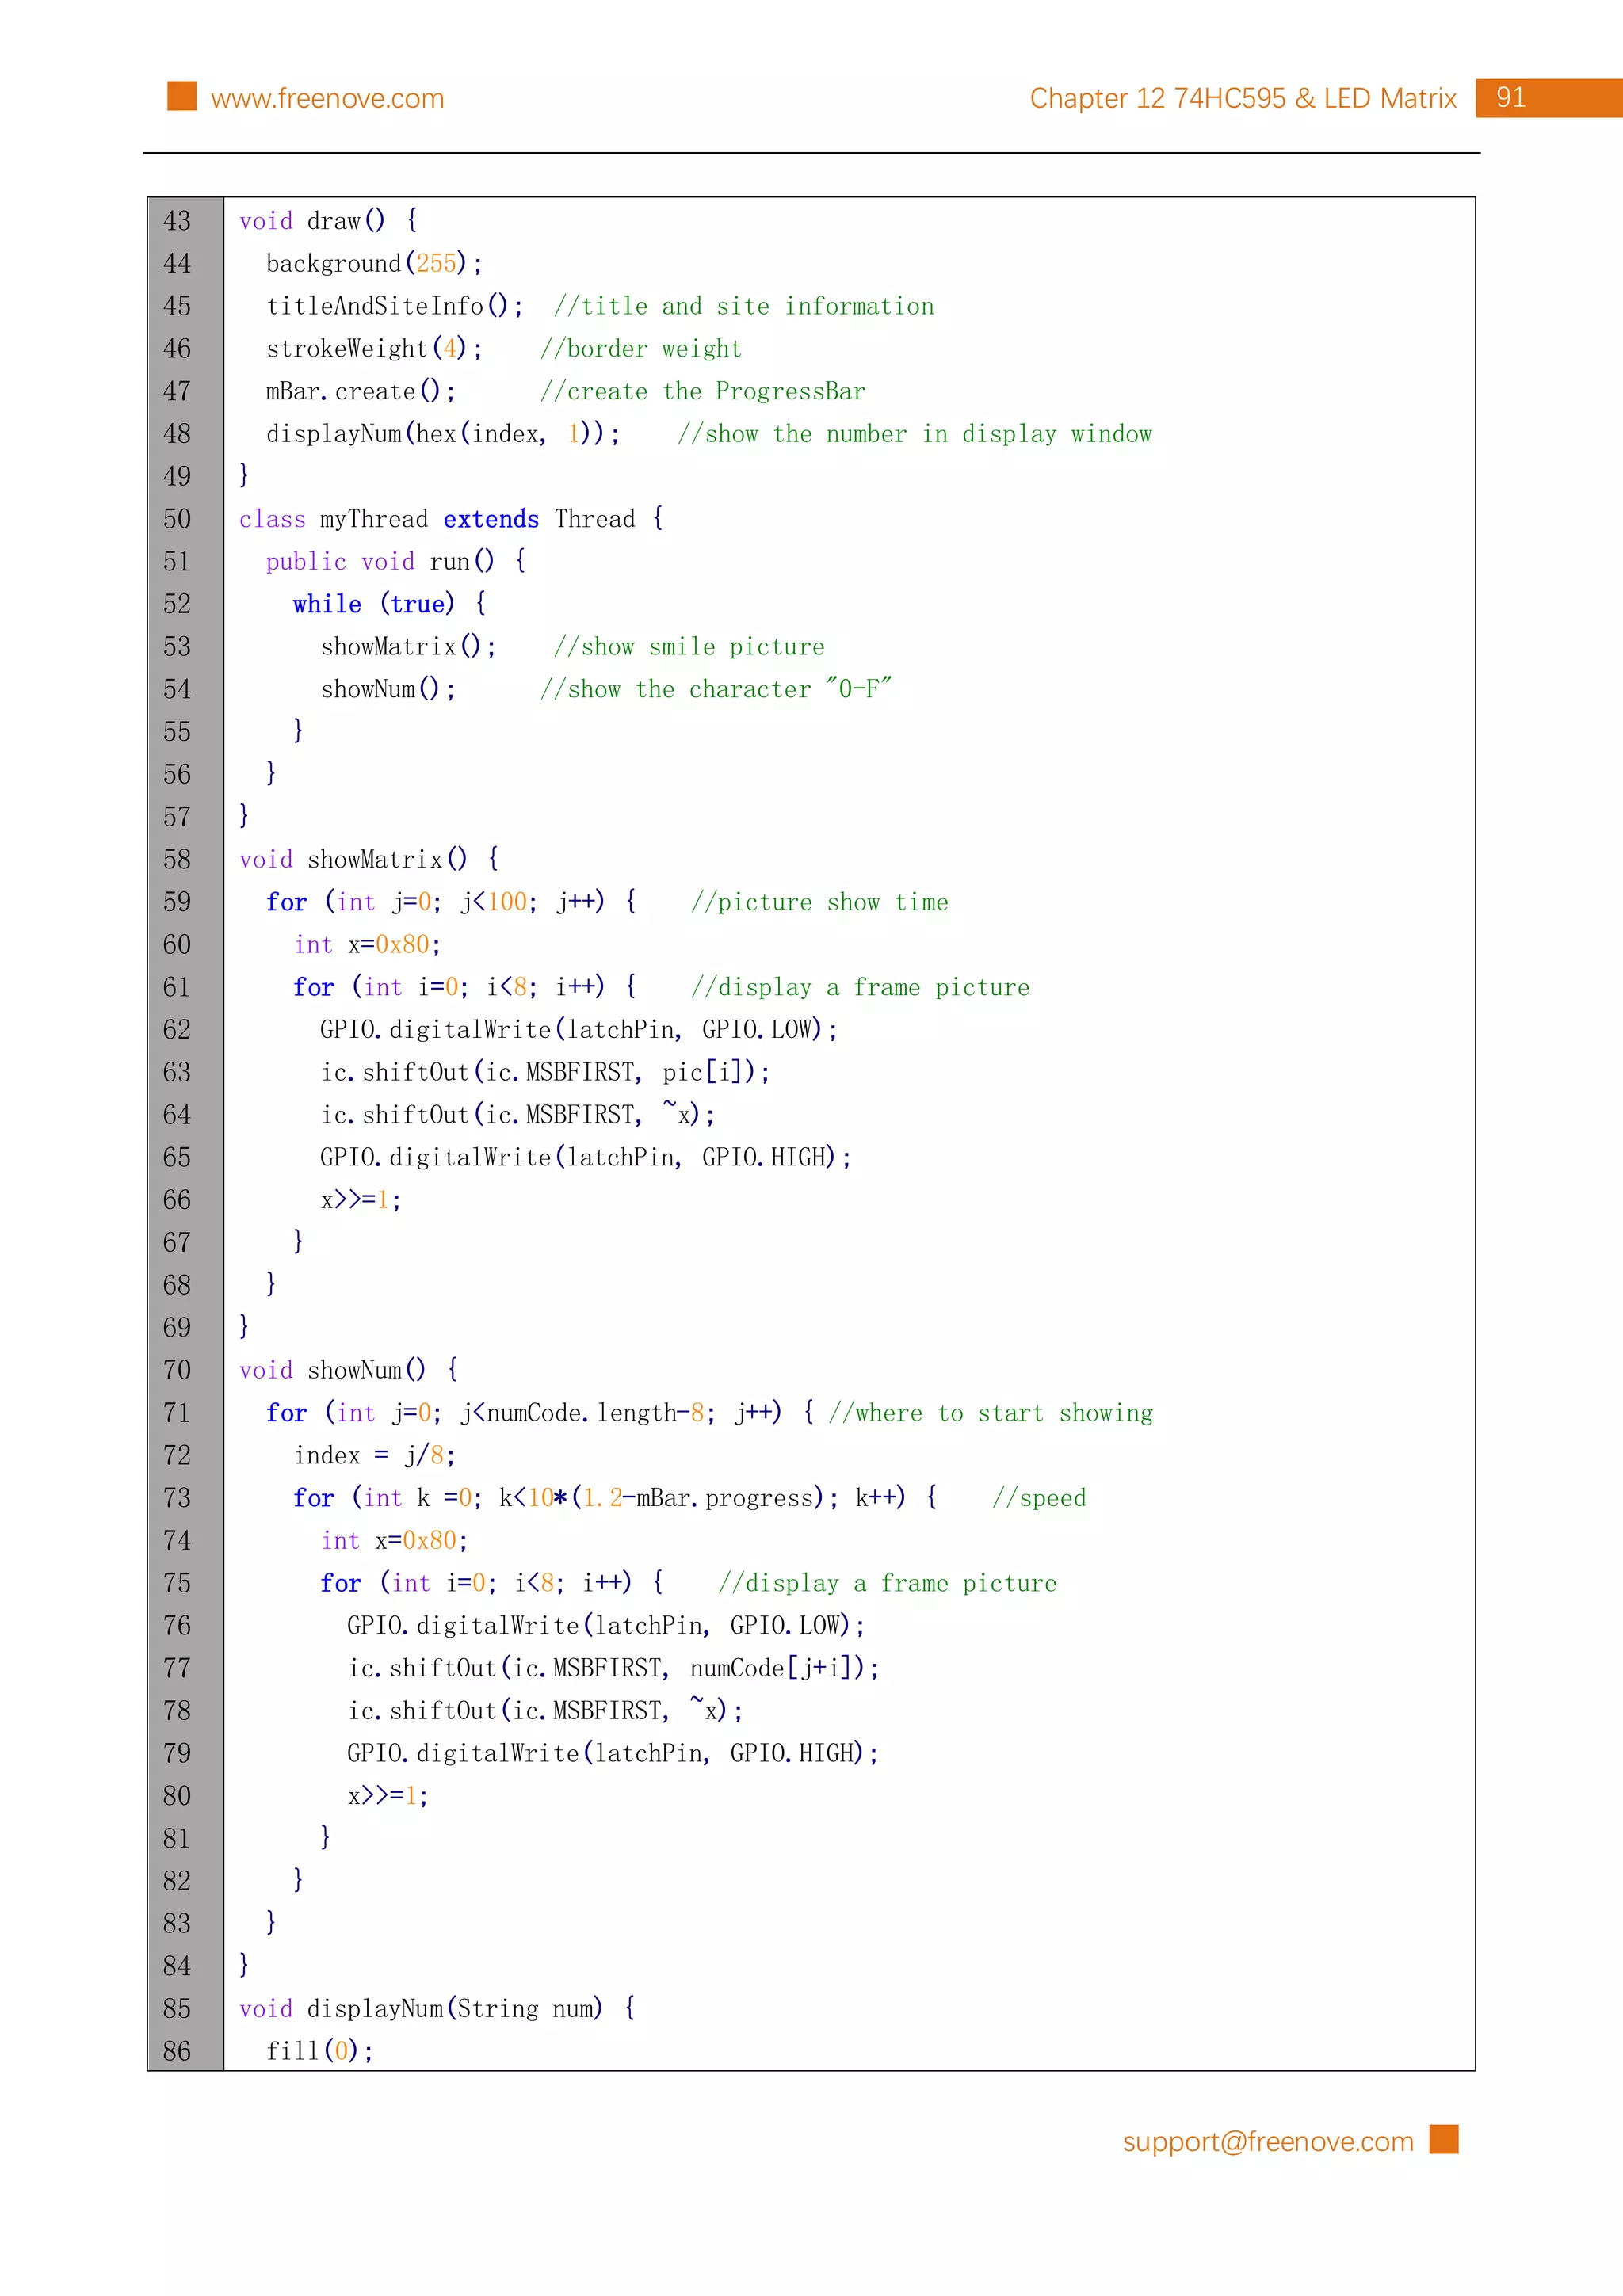Click 'GPIO.digitalWrite(latchPin, GPIO.LOW);' on line 76
The image size is (1623, 2296).
click(606, 1625)
